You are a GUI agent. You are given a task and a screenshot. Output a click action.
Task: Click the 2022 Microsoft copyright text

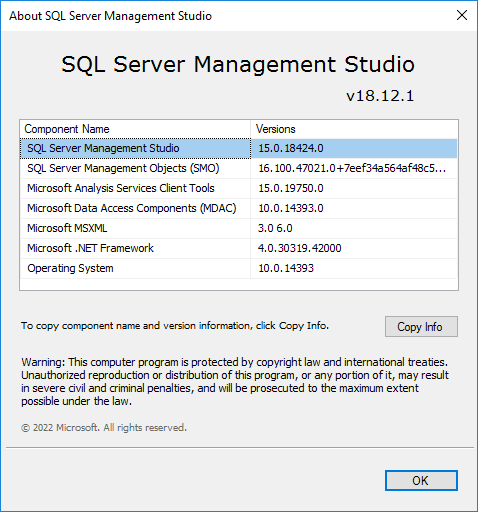[104, 428]
